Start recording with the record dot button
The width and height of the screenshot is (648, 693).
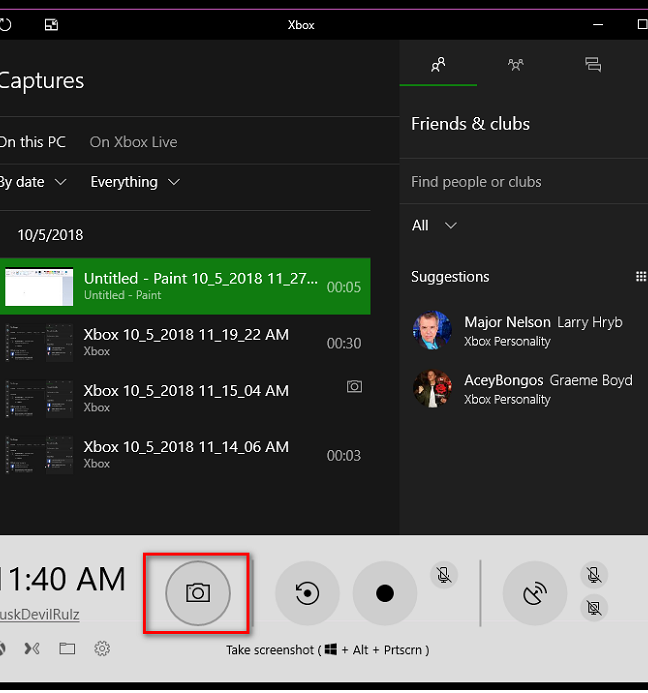[385, 593]
